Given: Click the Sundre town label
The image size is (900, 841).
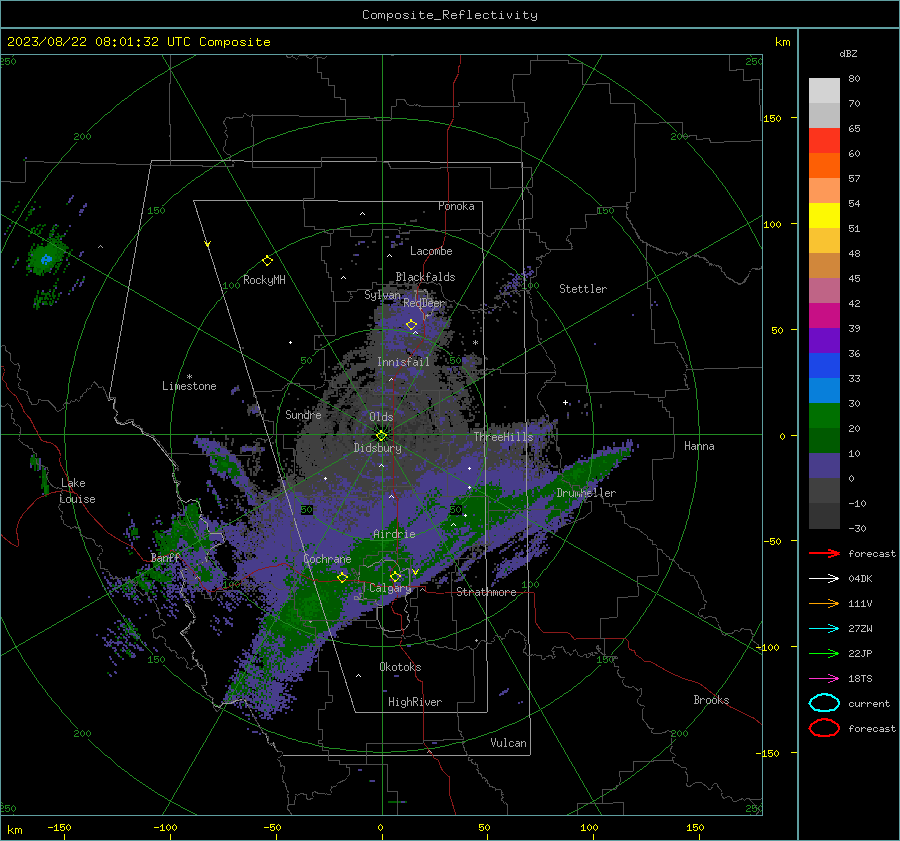Looking at the screenshot, I should pos(303,414).
